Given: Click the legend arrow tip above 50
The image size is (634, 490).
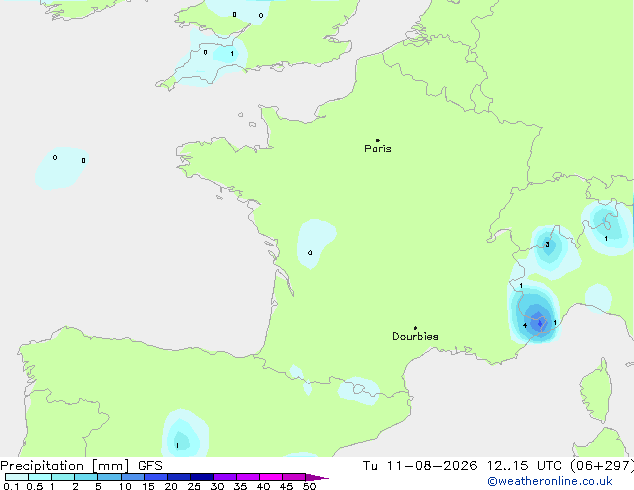Looking at the screenshot, I should [317, 477].
